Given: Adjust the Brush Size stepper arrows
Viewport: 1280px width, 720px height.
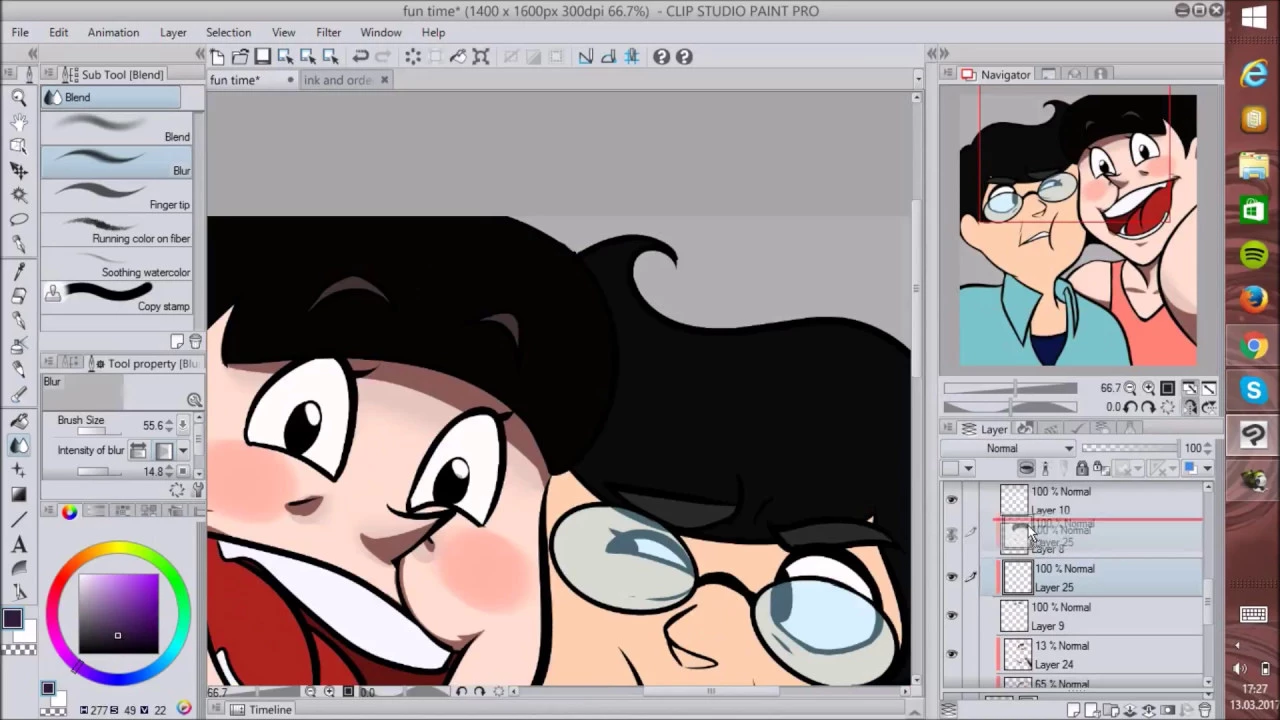Looking at the screenshot, I should pos(169,425).
